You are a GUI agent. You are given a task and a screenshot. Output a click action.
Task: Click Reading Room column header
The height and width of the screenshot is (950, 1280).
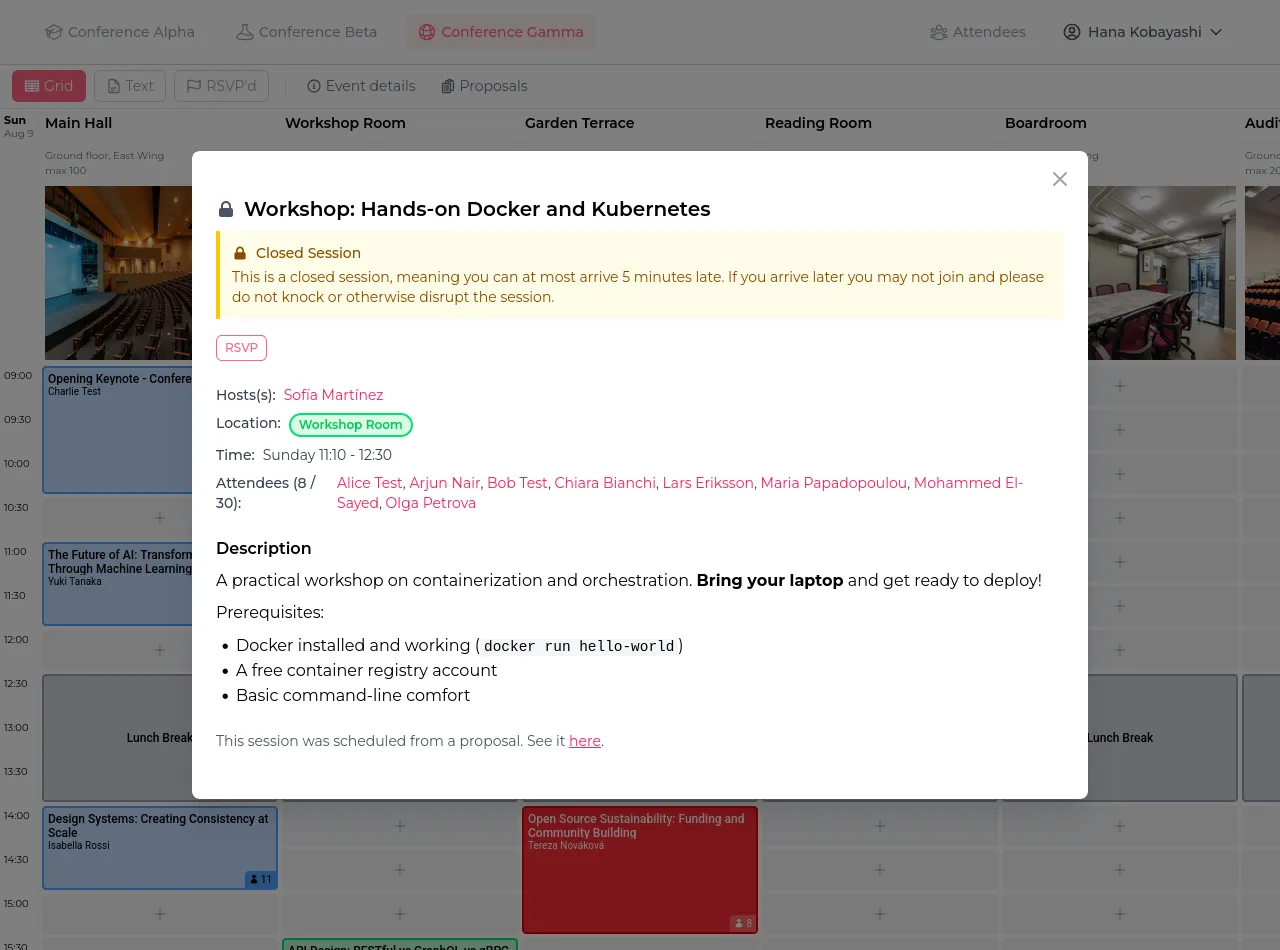819,123
